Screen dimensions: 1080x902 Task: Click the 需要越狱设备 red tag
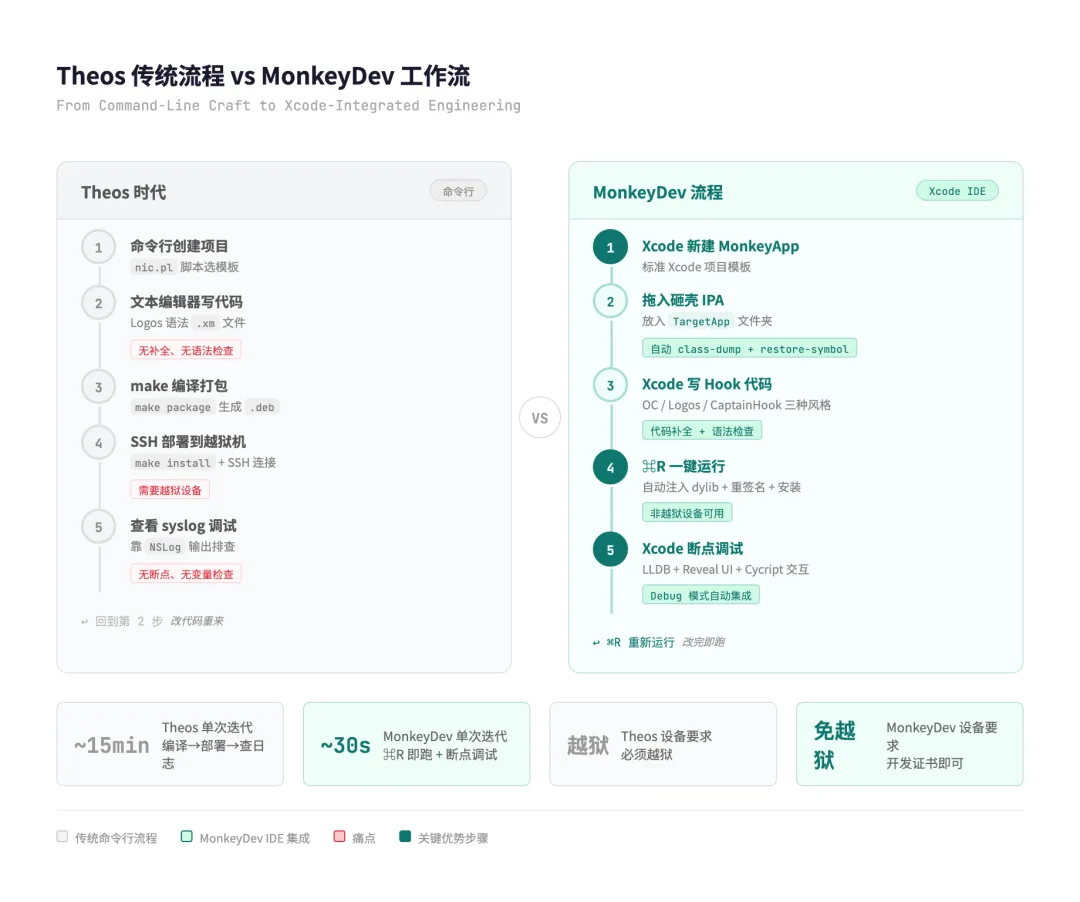point(170,490)
